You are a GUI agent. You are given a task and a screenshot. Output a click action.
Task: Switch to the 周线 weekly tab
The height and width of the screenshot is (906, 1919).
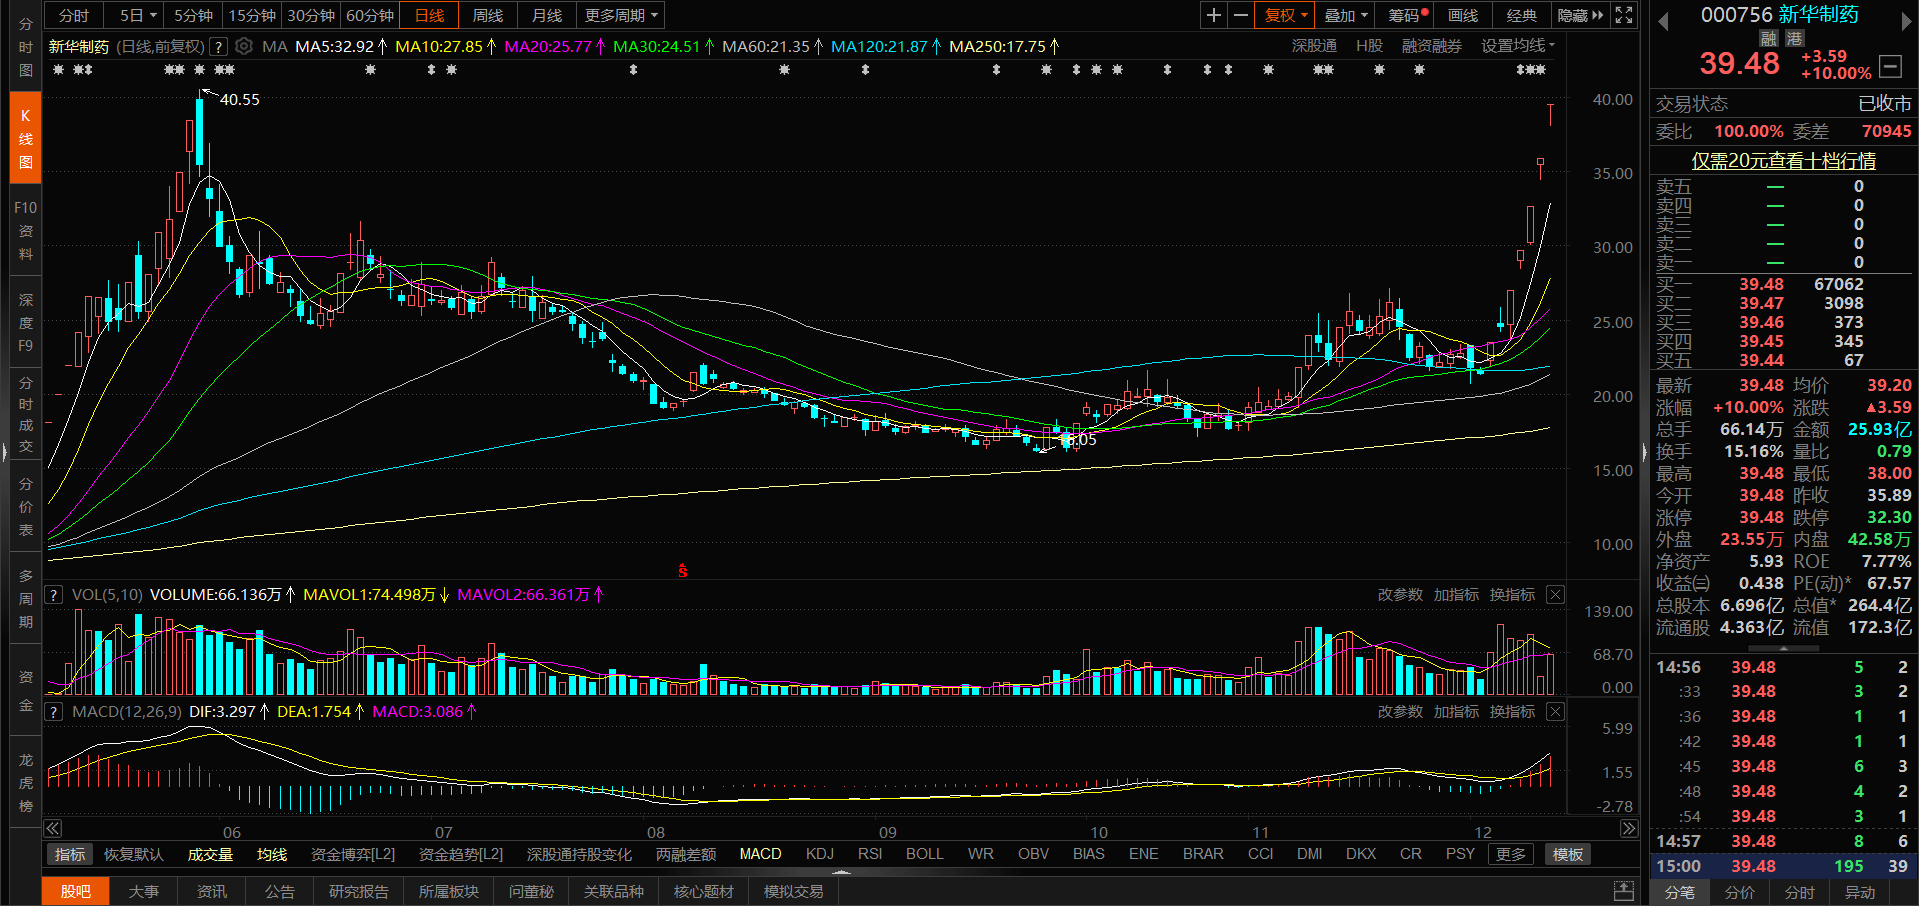(x=488, y=15)
